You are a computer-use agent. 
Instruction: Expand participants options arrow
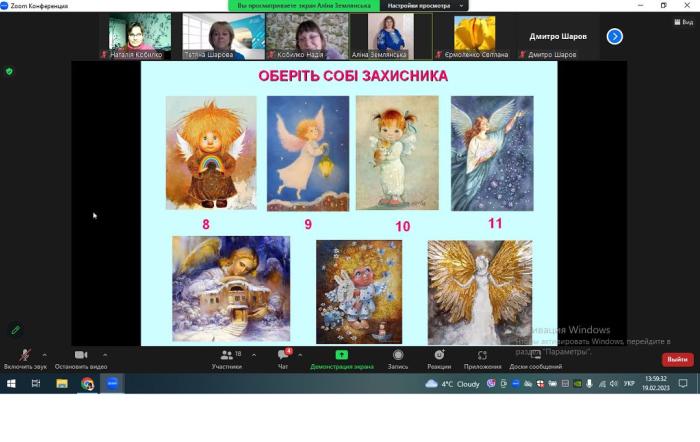(253, 354)
